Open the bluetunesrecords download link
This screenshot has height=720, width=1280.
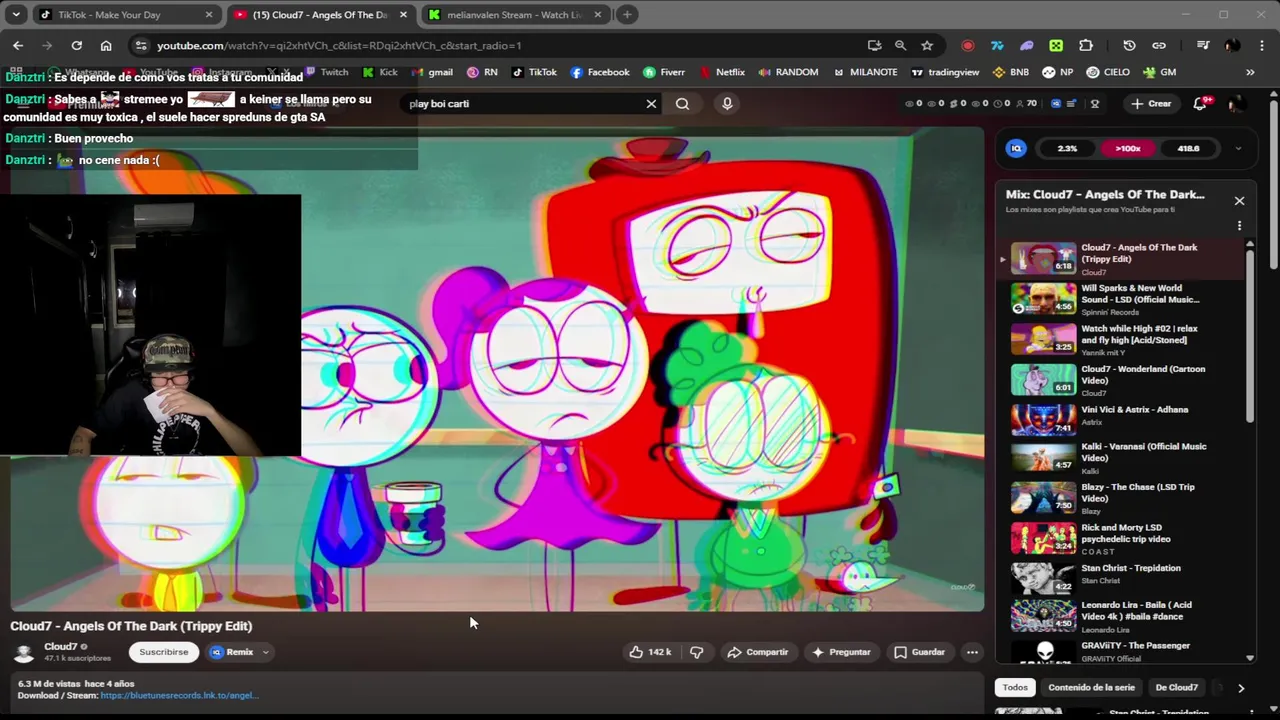pyautogui.click(x=179, y=695)
